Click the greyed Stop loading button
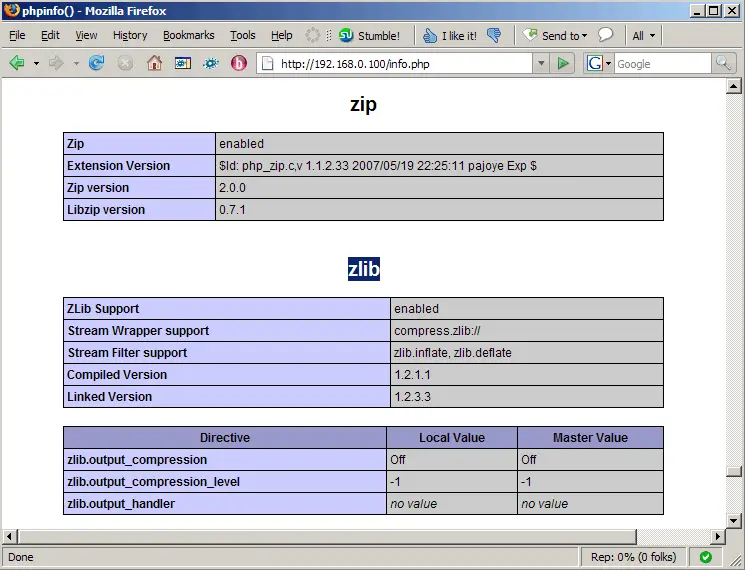The height and width of the screenshot is (570, 745). (x=125, y=63)
